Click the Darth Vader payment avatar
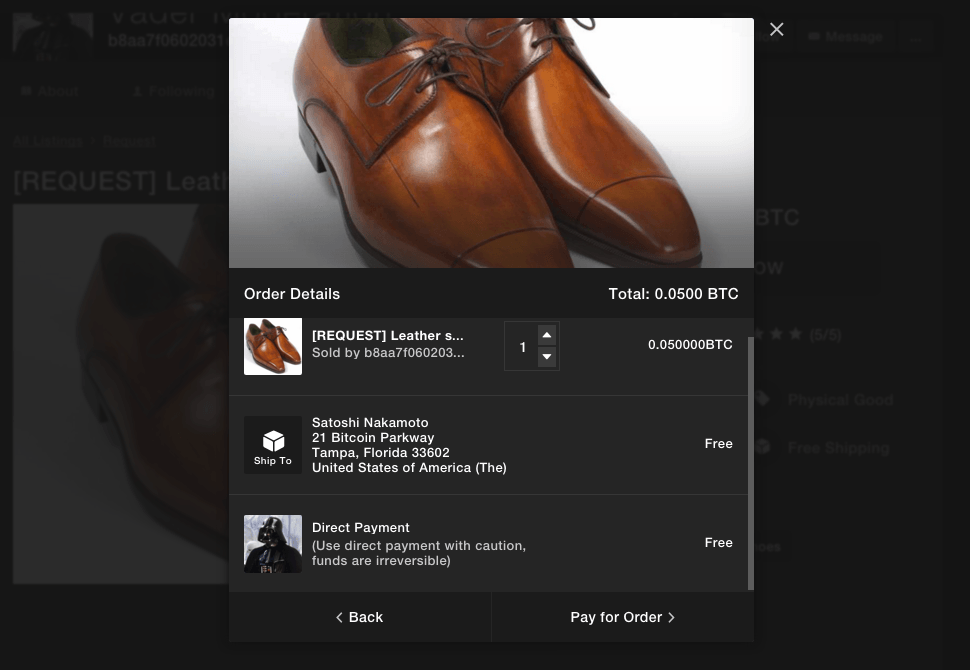This screenshot has width=970, height=670. pyautogui.click(x=273, y=544)
